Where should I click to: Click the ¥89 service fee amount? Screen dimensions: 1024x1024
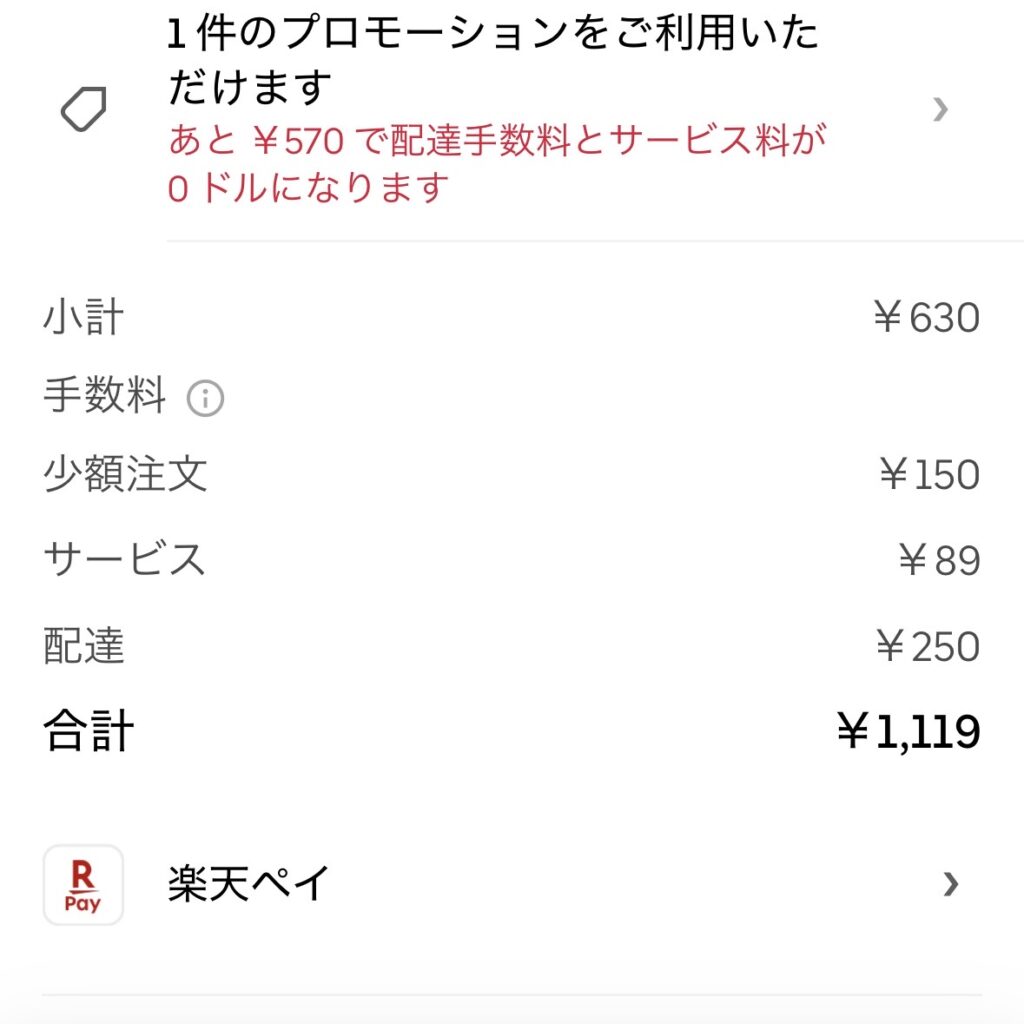pyautogui.click(x=939, y=560)
